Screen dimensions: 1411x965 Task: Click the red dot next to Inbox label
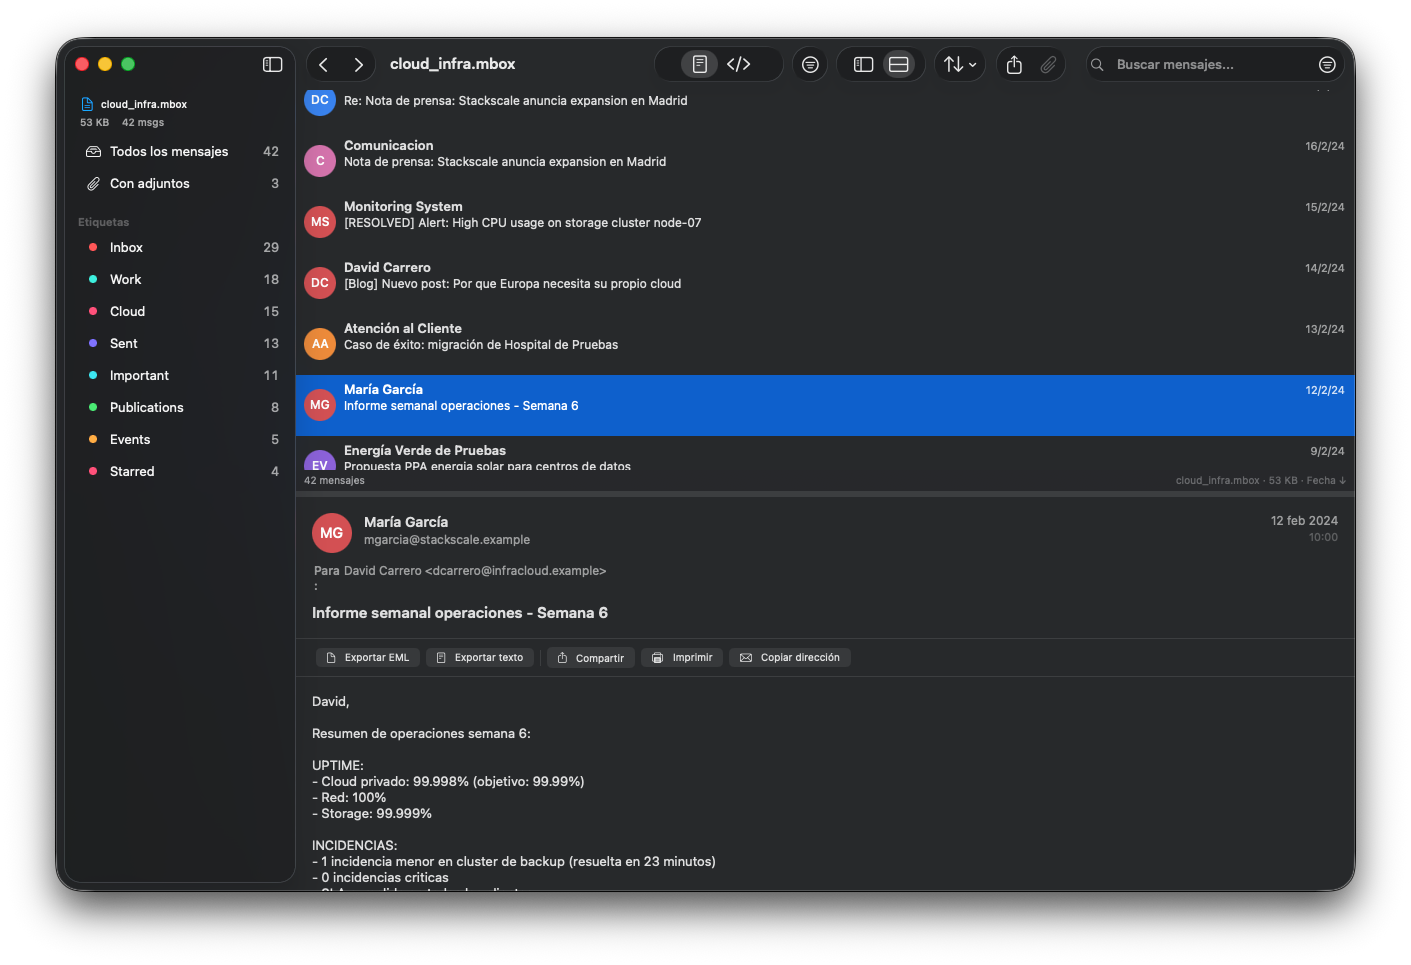93,247
